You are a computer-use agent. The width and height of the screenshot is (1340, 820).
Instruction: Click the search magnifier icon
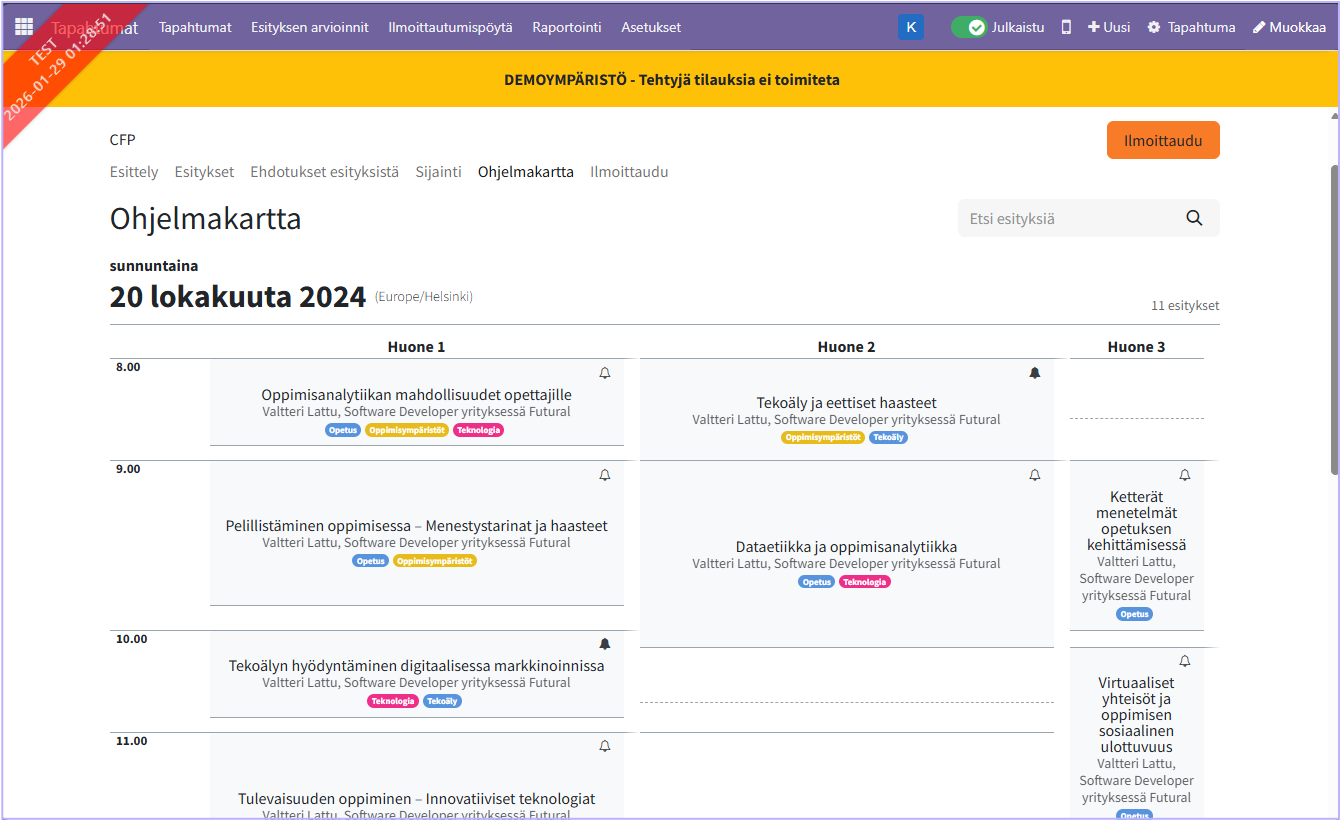1194,219
